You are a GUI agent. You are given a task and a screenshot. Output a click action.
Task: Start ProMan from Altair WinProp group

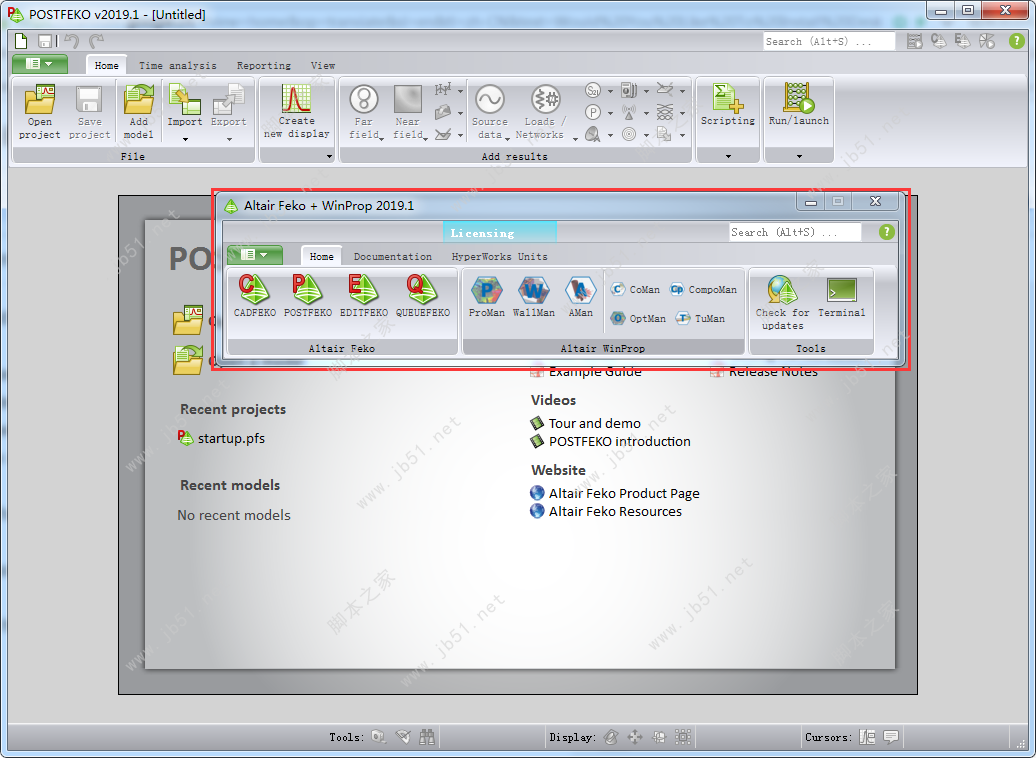[x=487, y=297]
